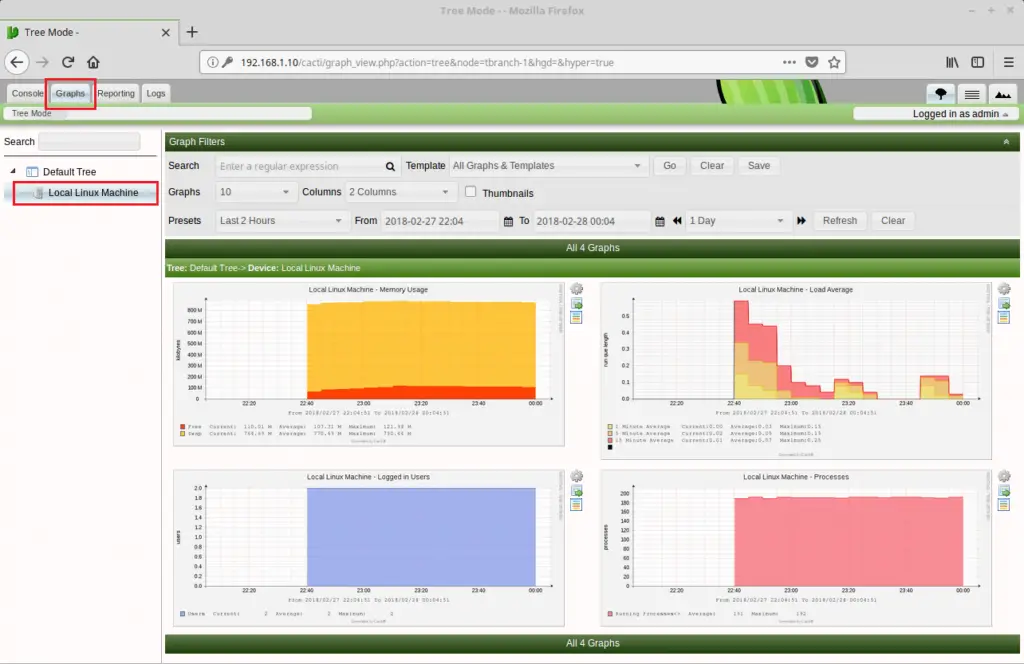Open Firefox Library icon
The image size is (1024, 664).
point(952,62)
